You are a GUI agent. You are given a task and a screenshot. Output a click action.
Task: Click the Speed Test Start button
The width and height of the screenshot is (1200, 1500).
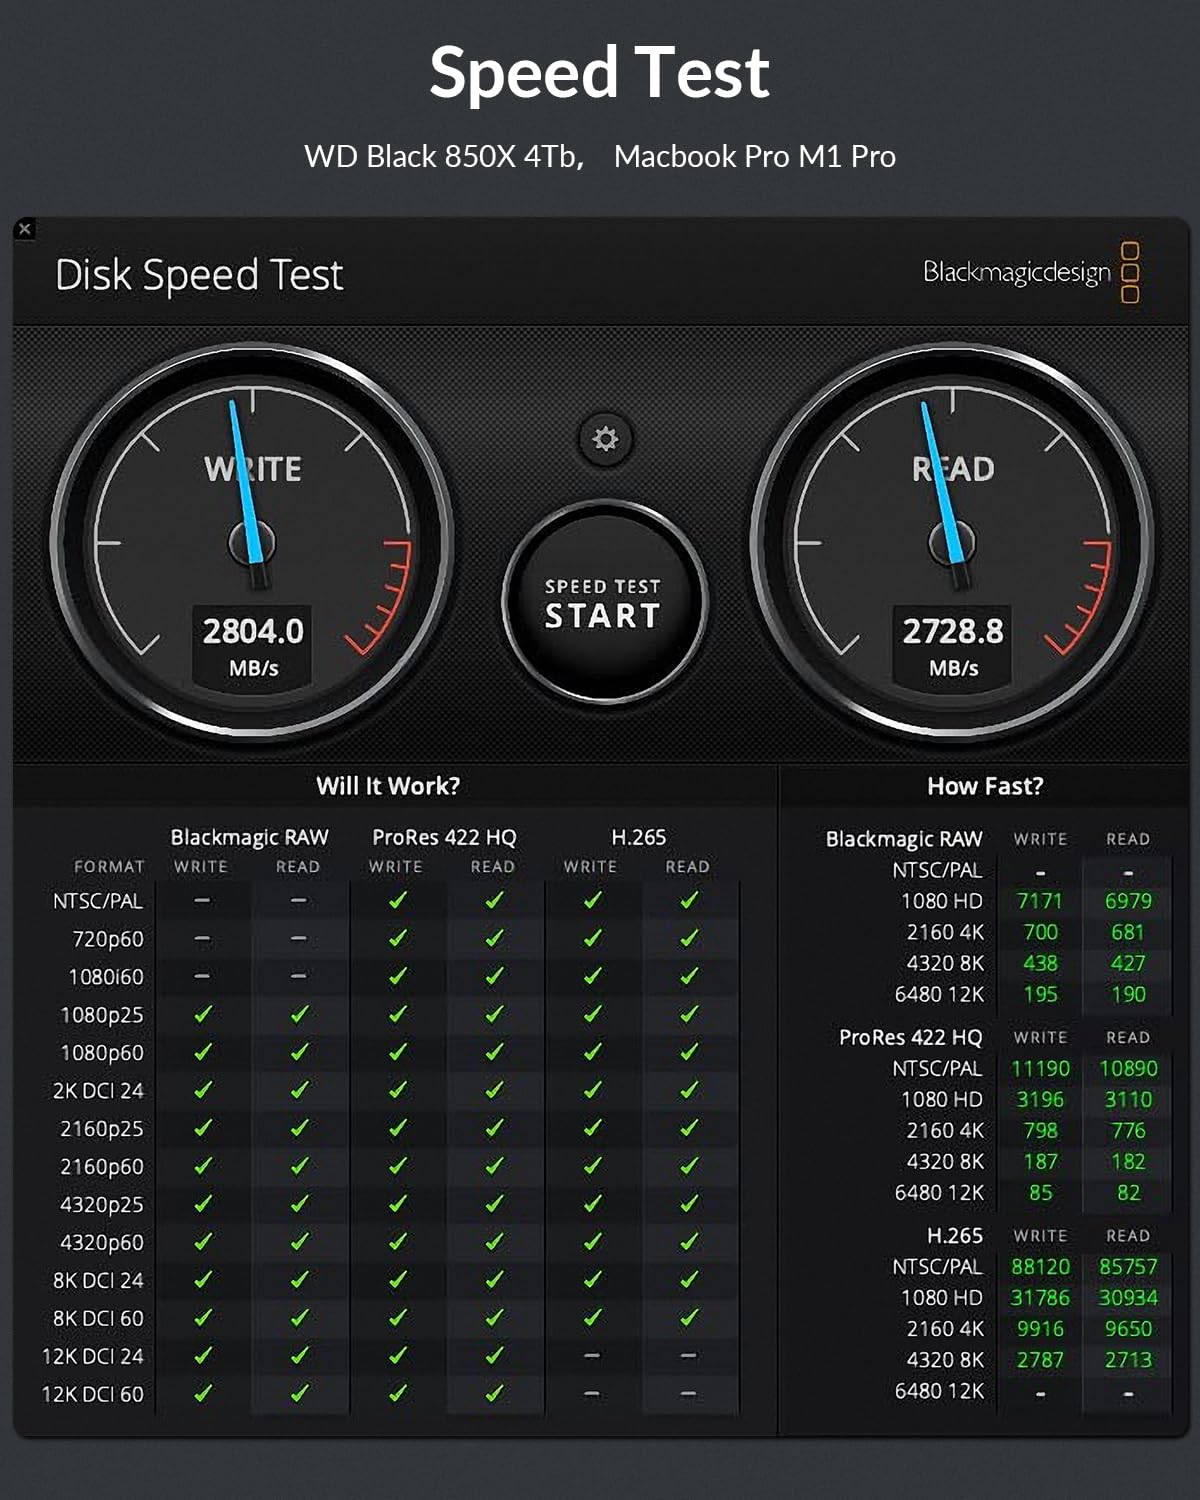point(604,602)
